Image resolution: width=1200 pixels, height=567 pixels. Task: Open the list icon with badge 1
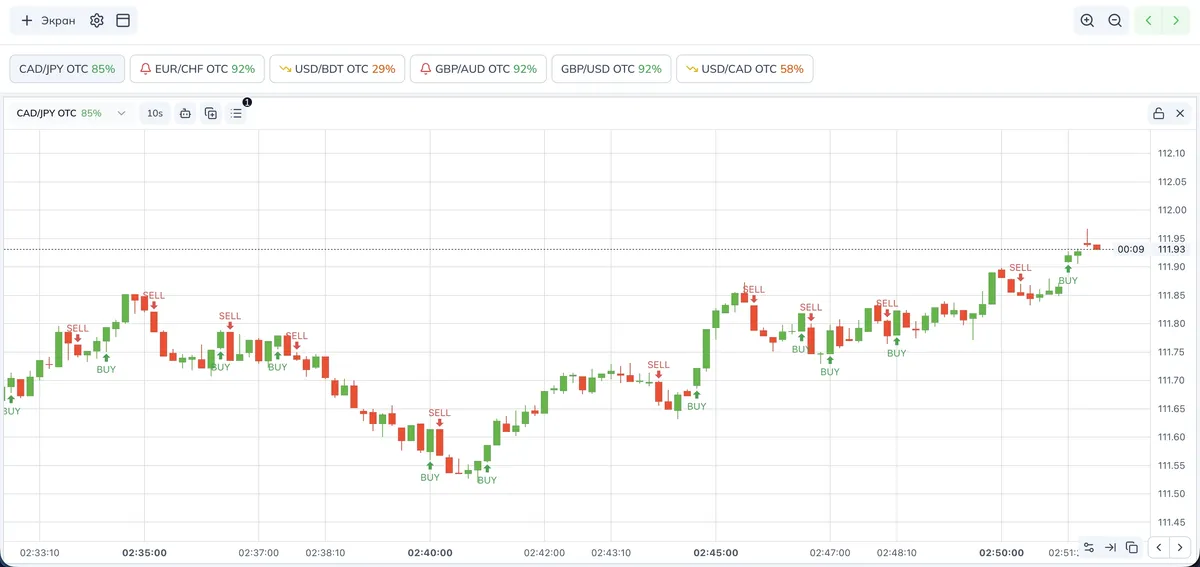pos(237,113)
